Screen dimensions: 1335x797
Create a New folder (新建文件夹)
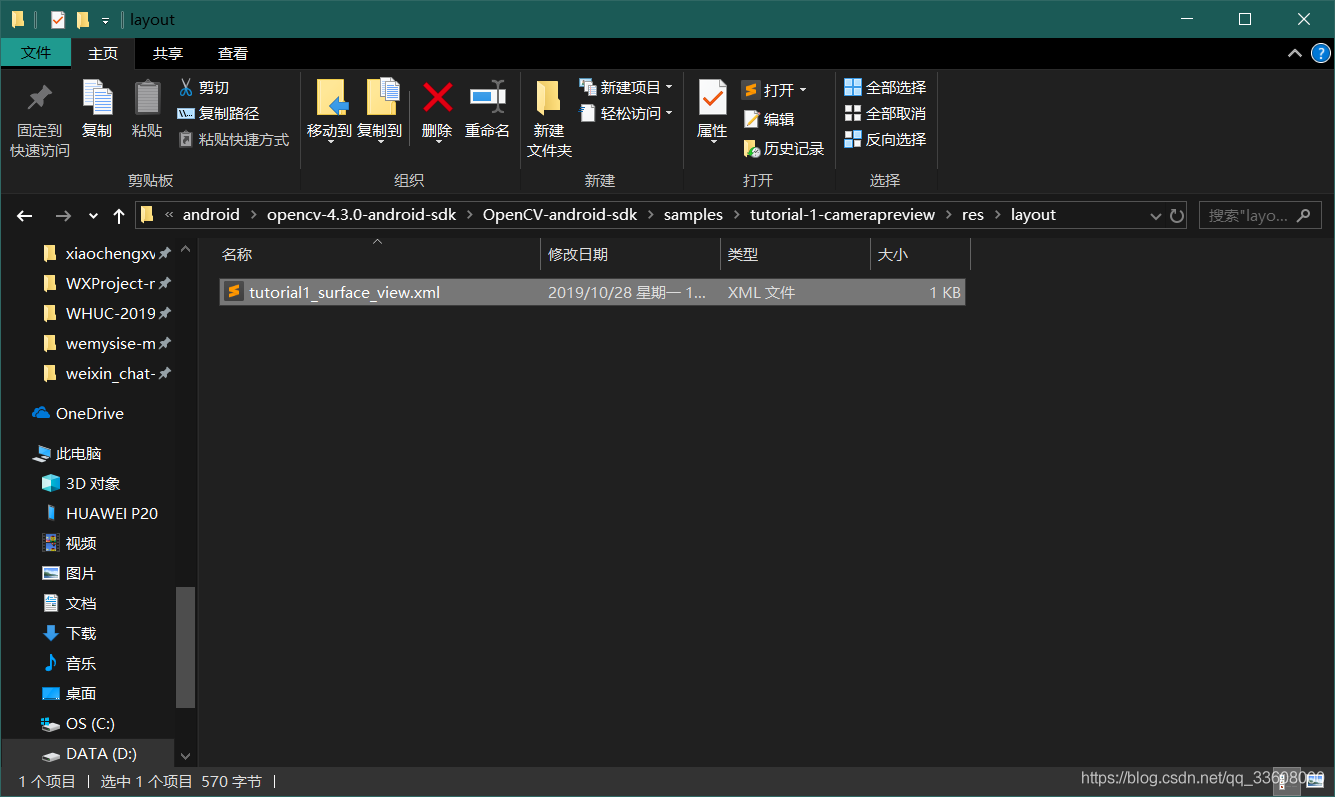pyautogui.click(x=549, y=118)
